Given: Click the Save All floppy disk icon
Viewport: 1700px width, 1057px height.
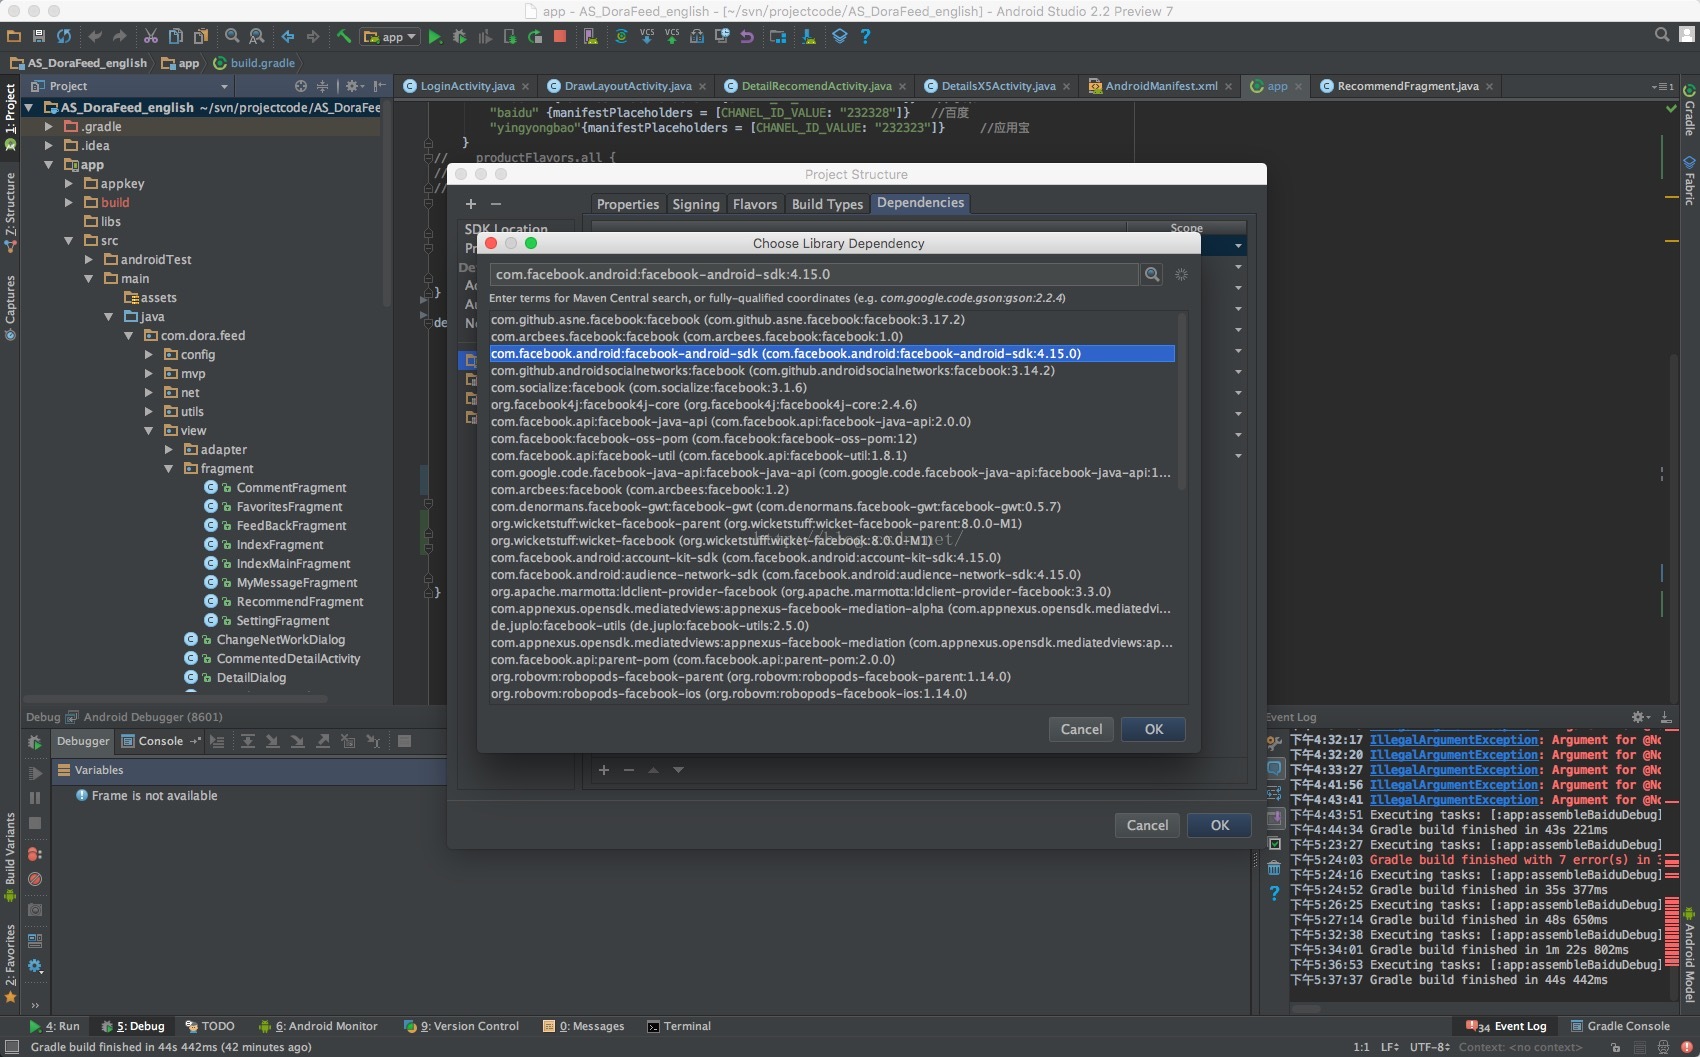Looking at the screenshot, I should coord(39,37).
